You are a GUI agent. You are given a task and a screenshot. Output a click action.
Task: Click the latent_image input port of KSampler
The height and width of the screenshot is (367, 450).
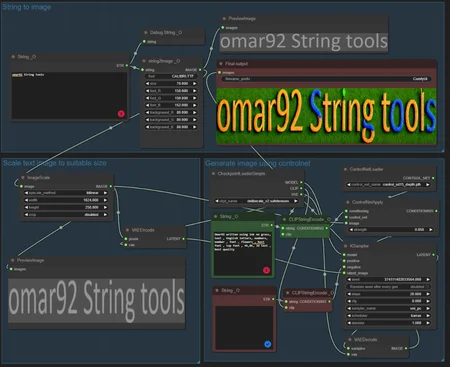[x=344, y=273]
